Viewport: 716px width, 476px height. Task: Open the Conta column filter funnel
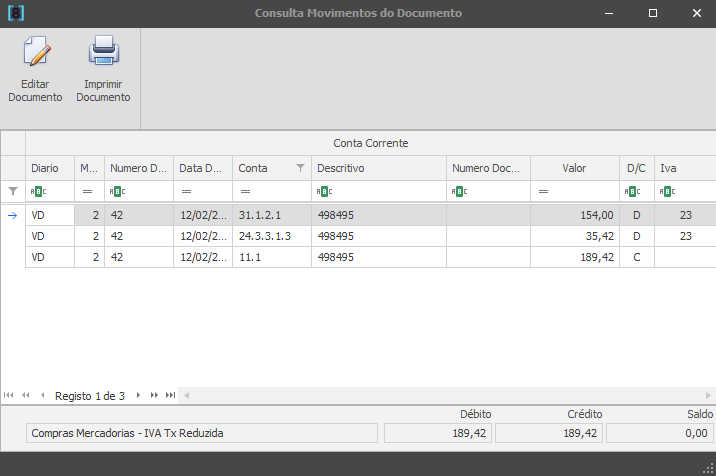click(300, 168)
